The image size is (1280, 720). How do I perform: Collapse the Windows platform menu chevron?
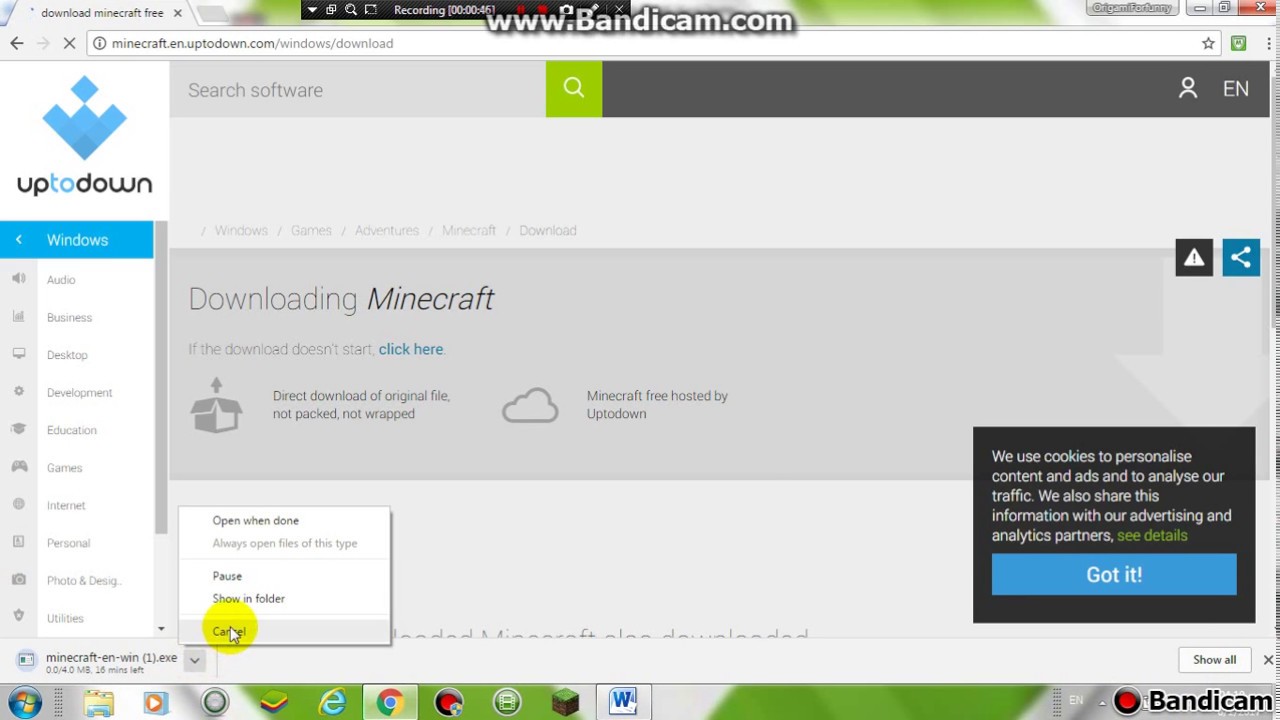pyautogui.click(x=18, y=240)
